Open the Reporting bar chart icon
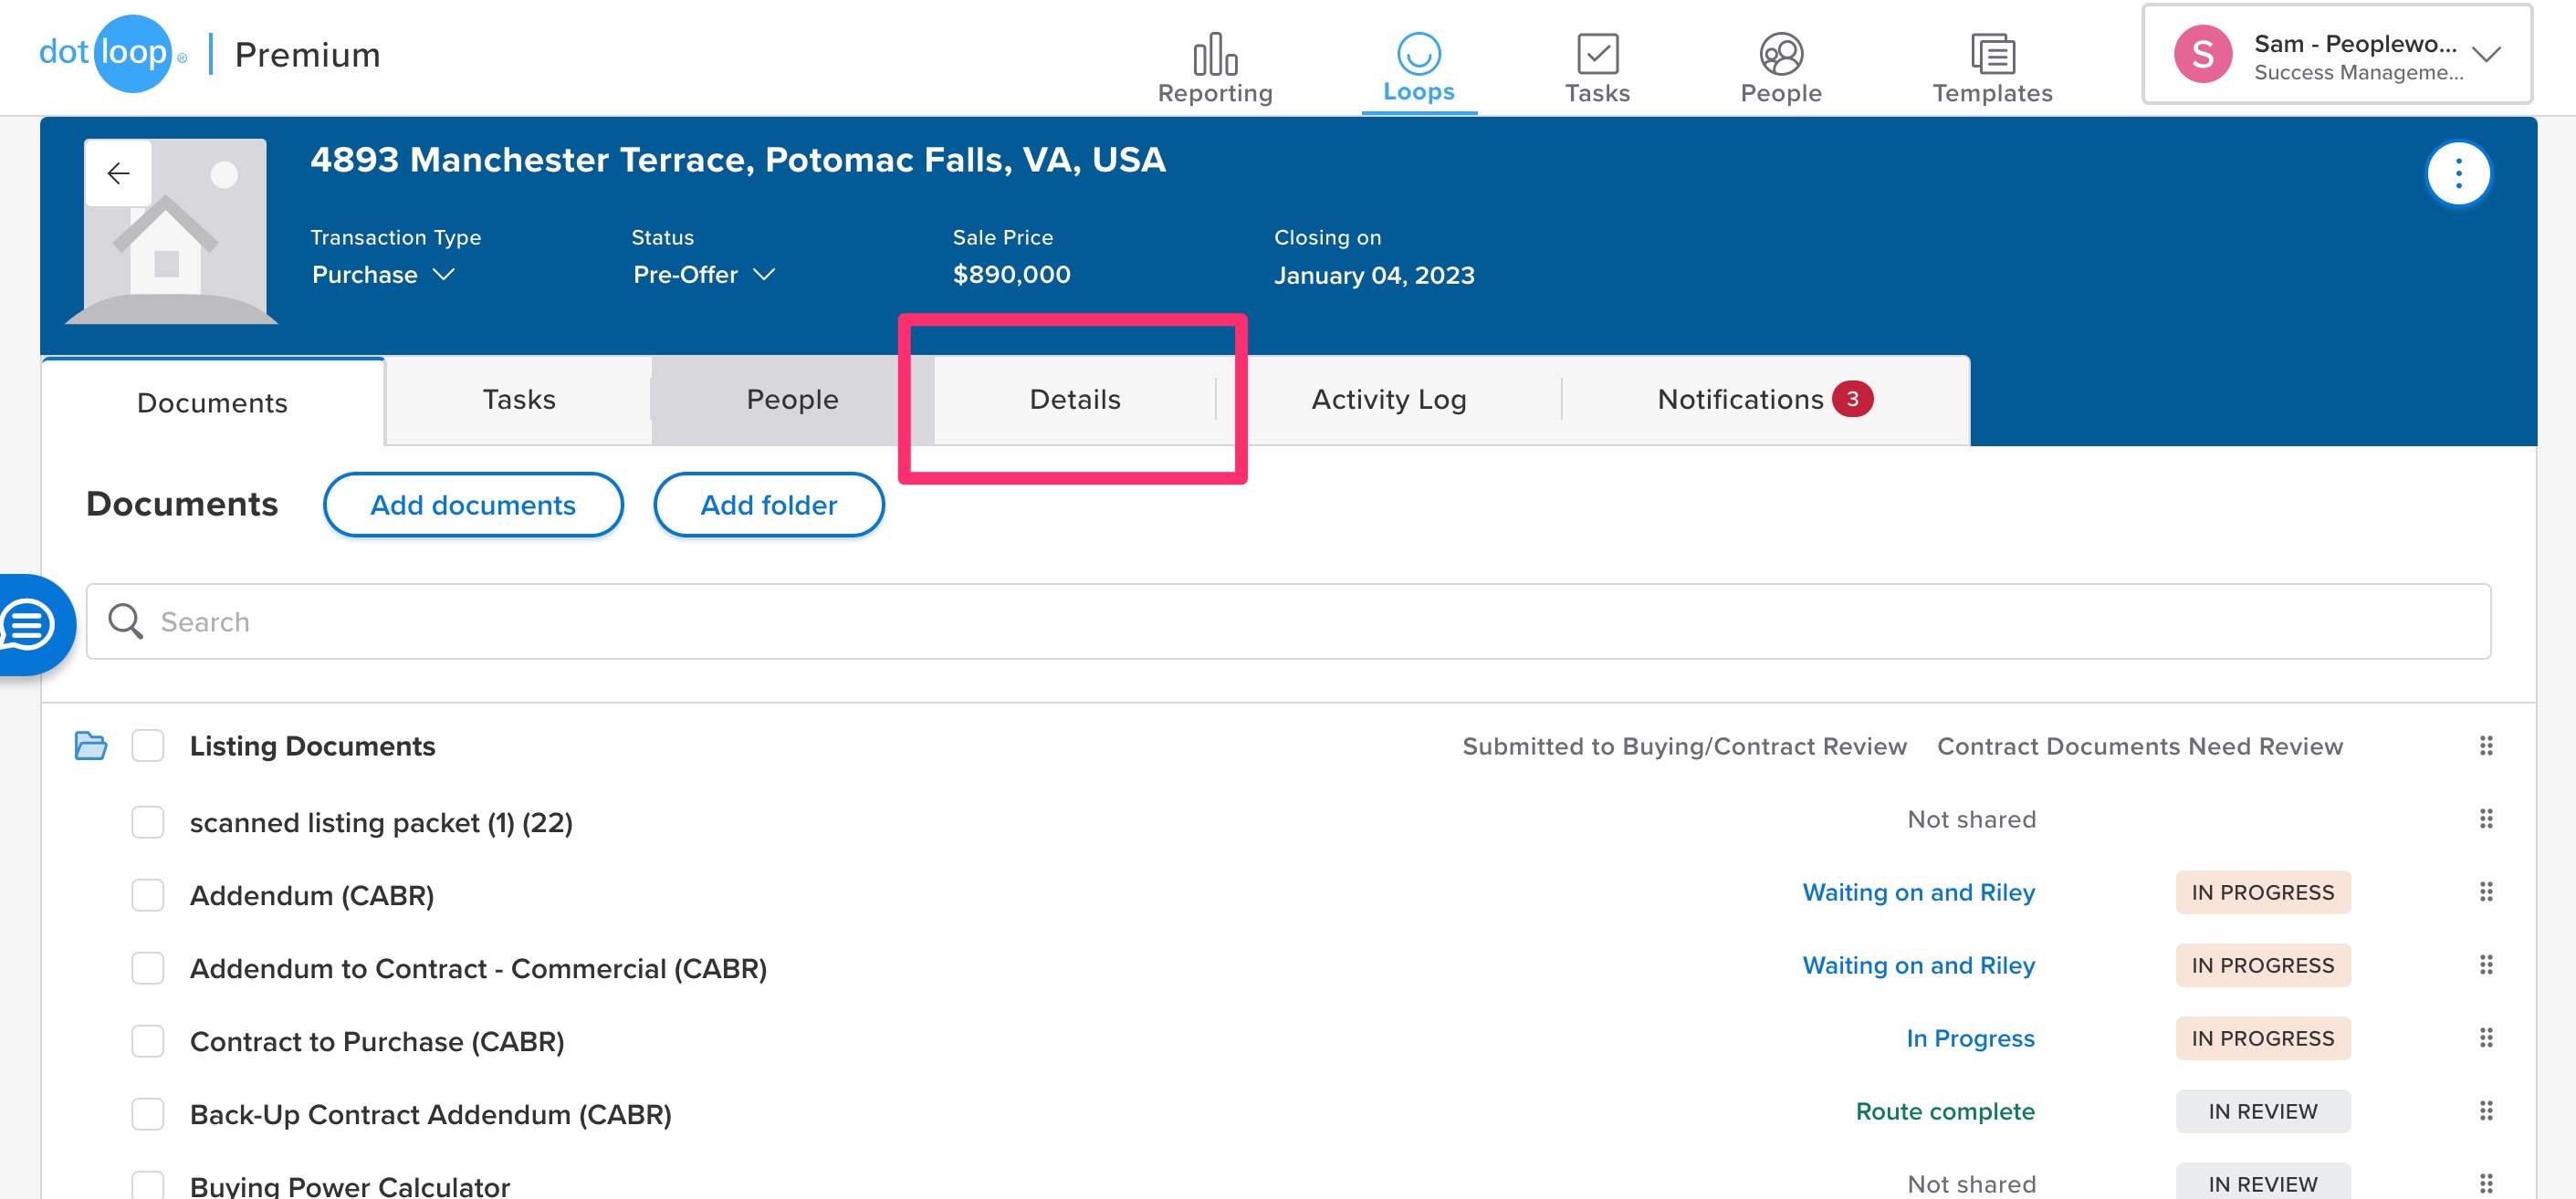This screenshot has width=2576, height=1199. click(x=1215, y=54)
